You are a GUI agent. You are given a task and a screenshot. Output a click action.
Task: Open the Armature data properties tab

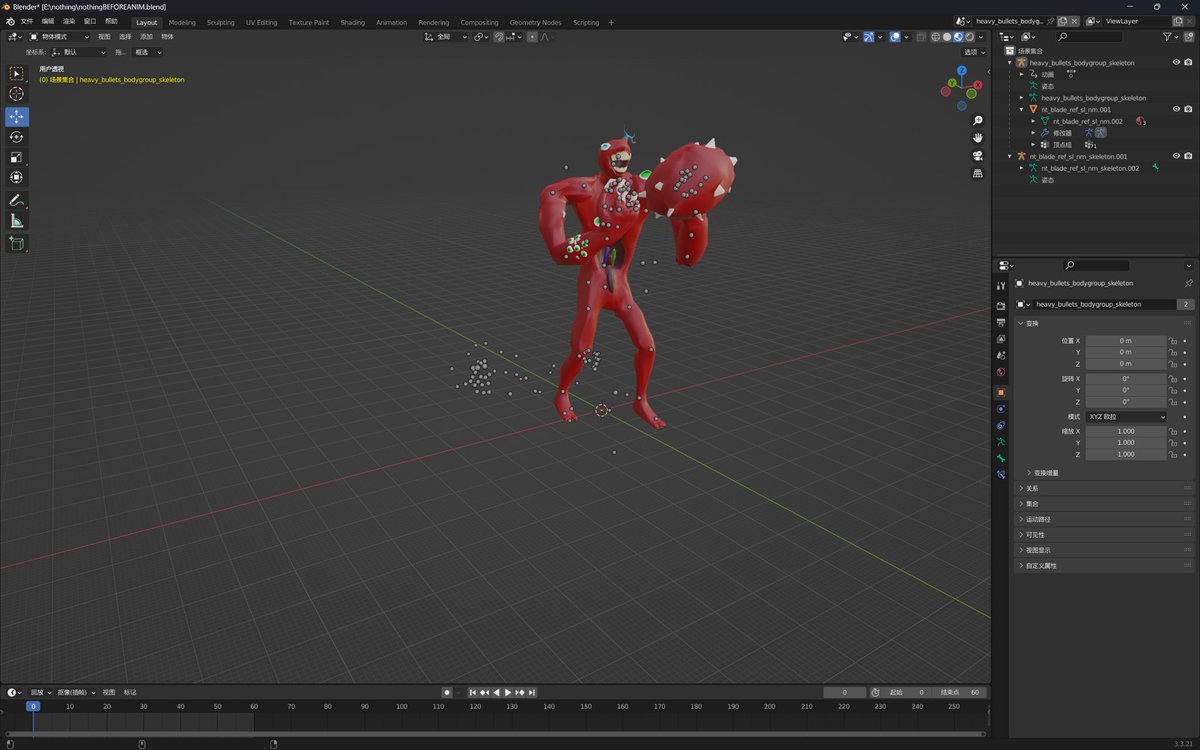click(1001, 442)
